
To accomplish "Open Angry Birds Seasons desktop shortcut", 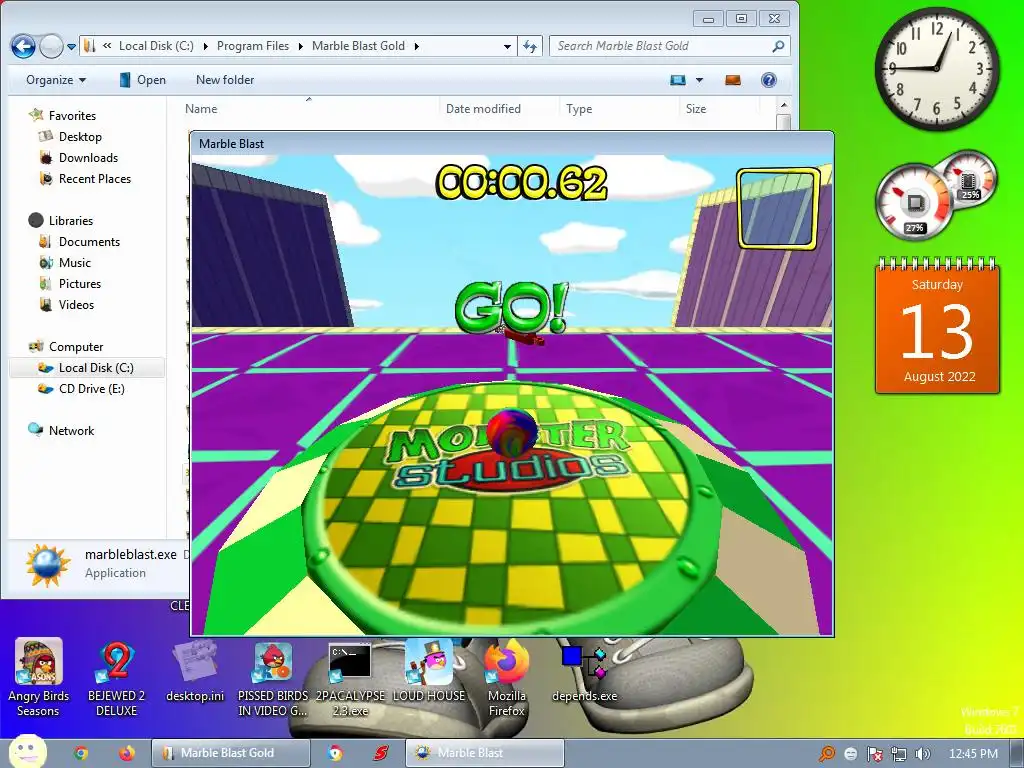I will tap(38, 677).
